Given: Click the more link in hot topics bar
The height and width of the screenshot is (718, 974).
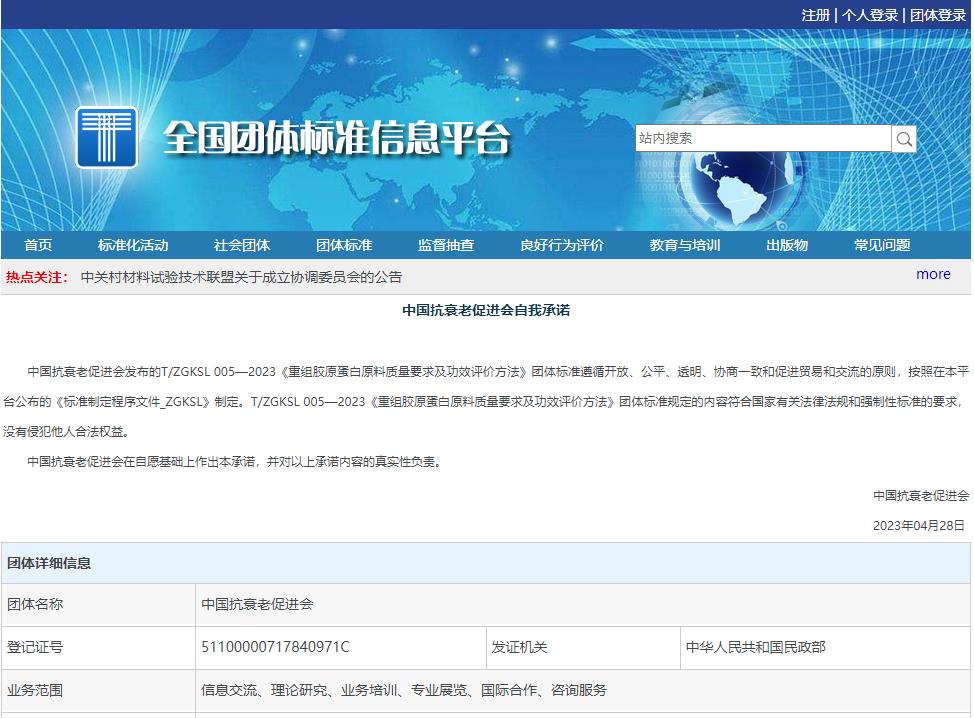Looking at the screenshot, I should pyautogui.click(x=933, y=275).
